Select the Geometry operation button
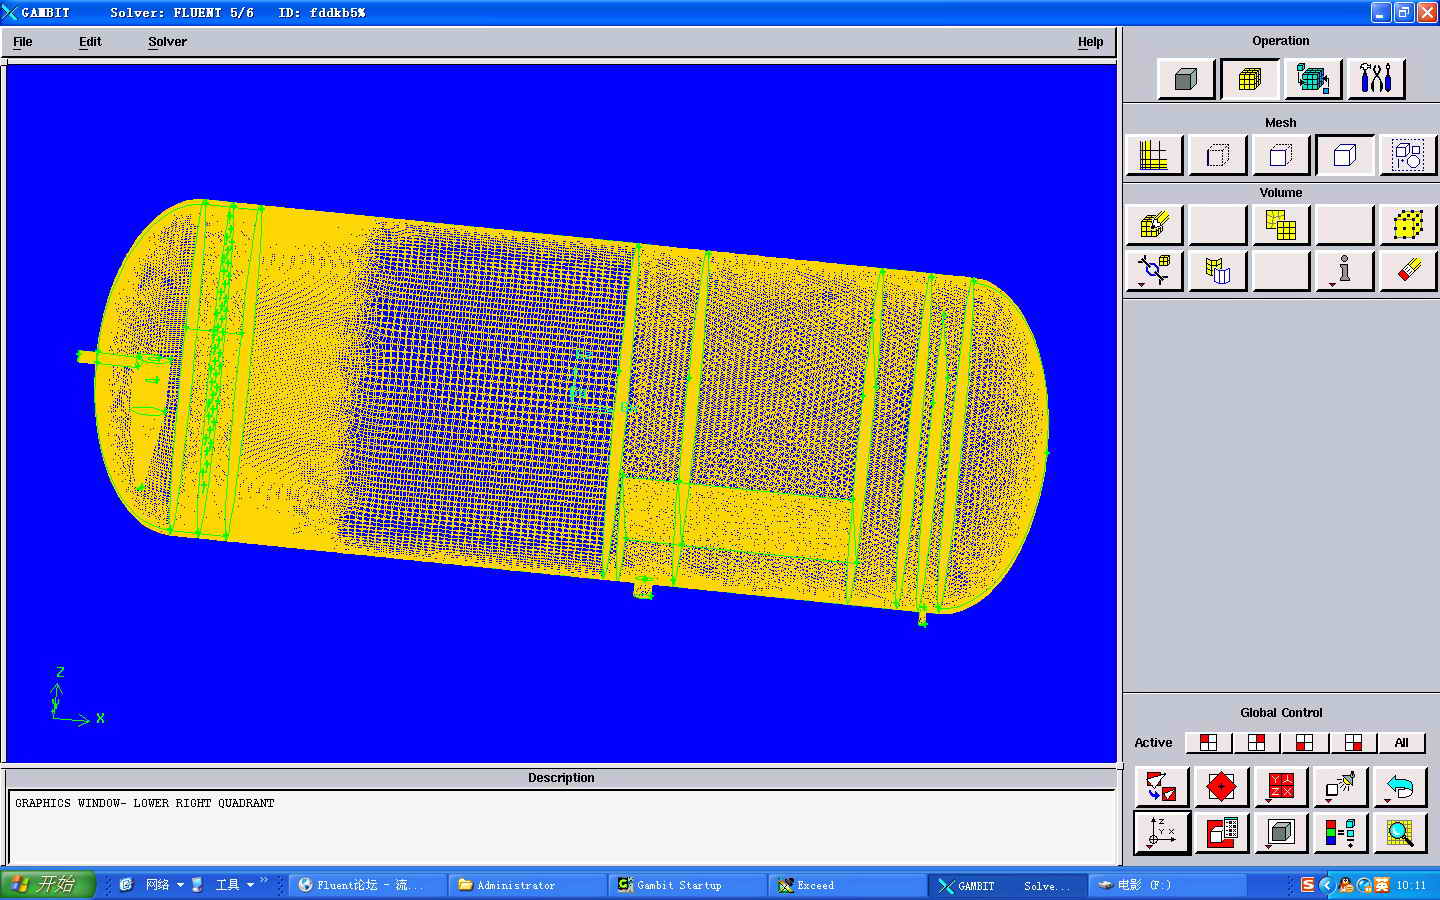 coord(1186,79)
